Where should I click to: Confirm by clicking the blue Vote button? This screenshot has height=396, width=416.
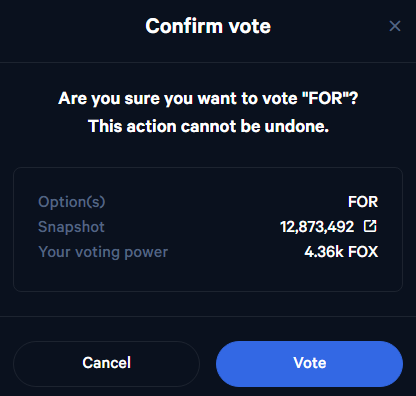309,364
